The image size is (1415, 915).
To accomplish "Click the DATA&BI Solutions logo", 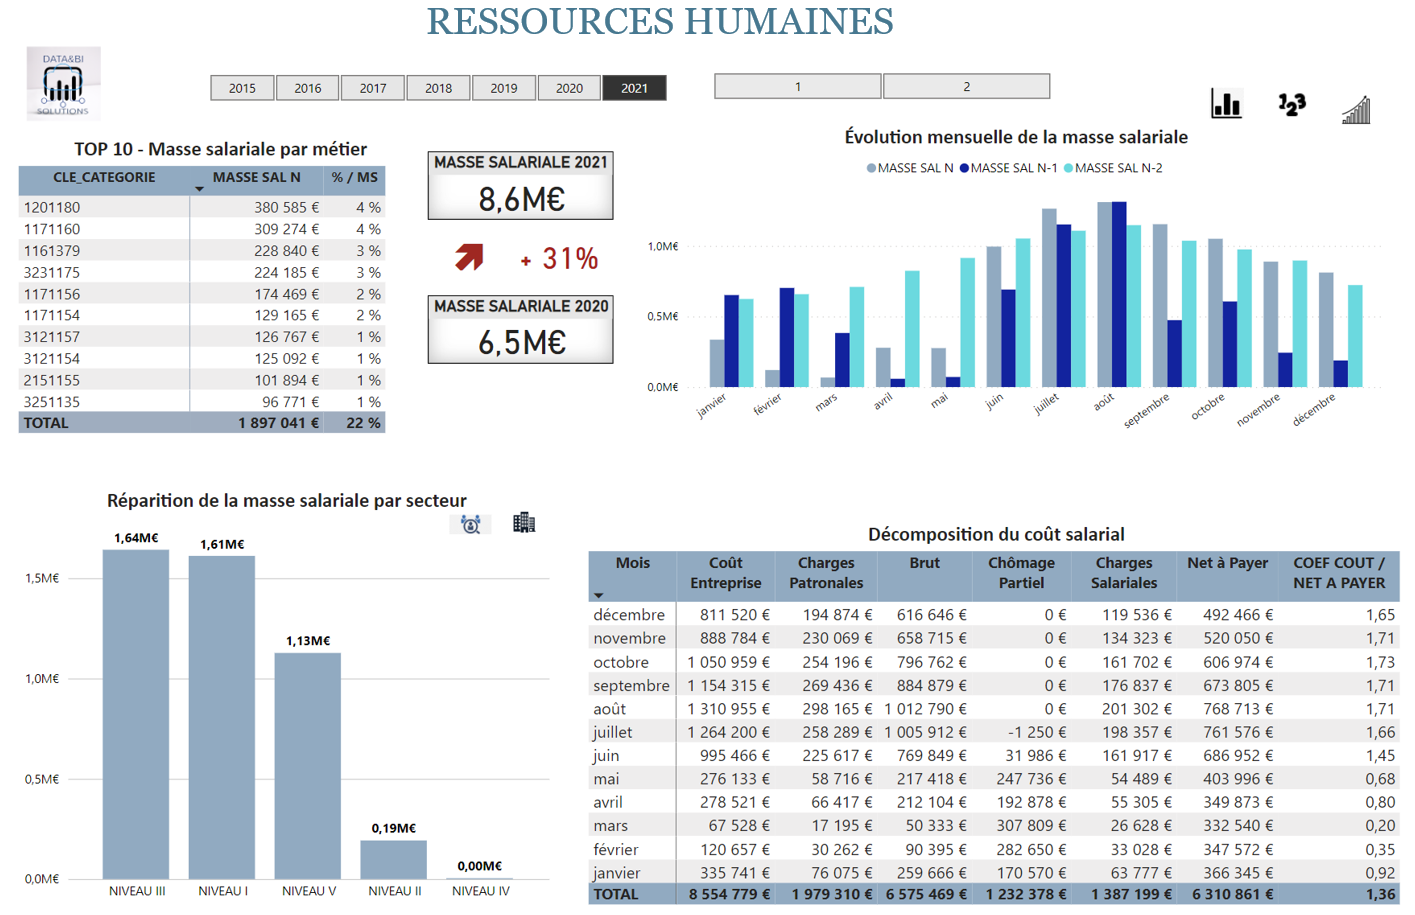I will (x=64, y=85).
